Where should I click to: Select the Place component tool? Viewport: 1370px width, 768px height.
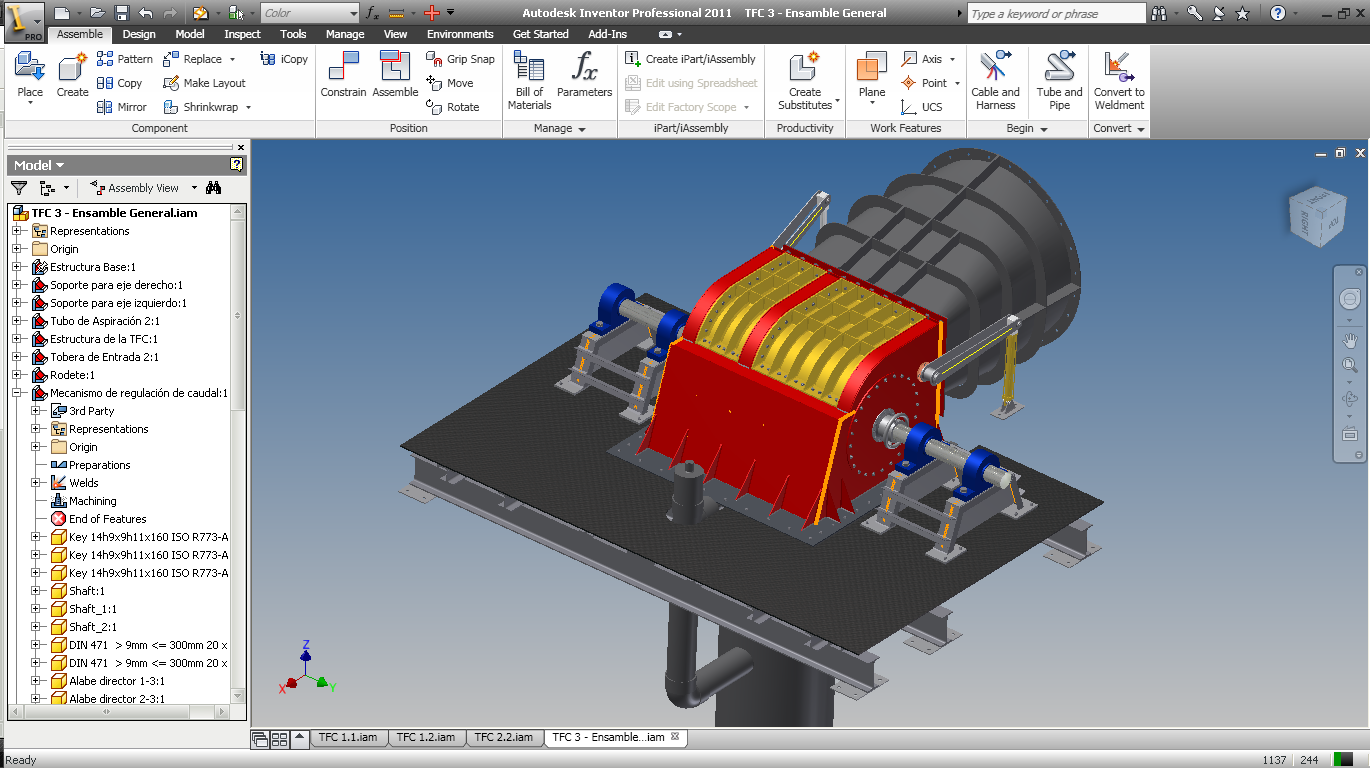[x=30, y=78]
